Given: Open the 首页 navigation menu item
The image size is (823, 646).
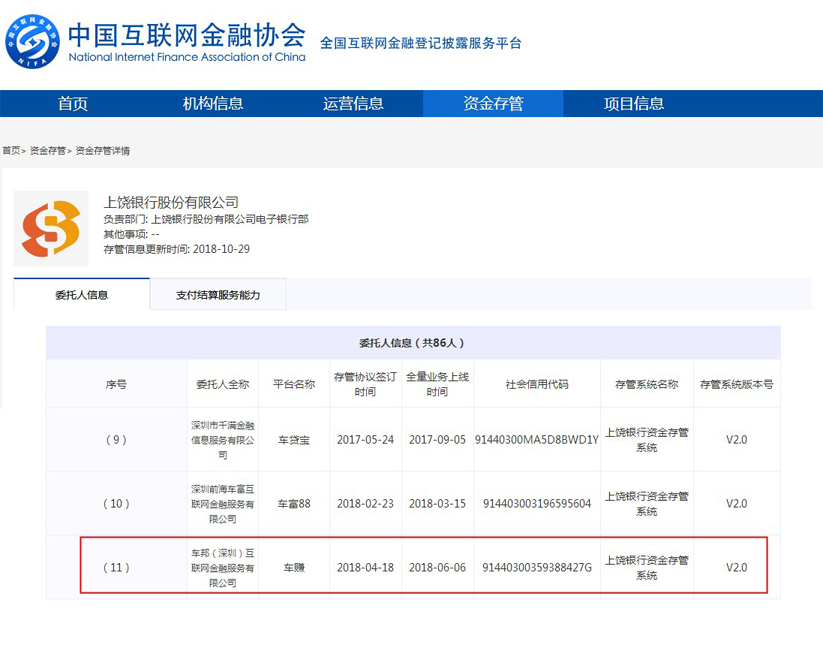Looking at the screenshot, I should point(72,103).
